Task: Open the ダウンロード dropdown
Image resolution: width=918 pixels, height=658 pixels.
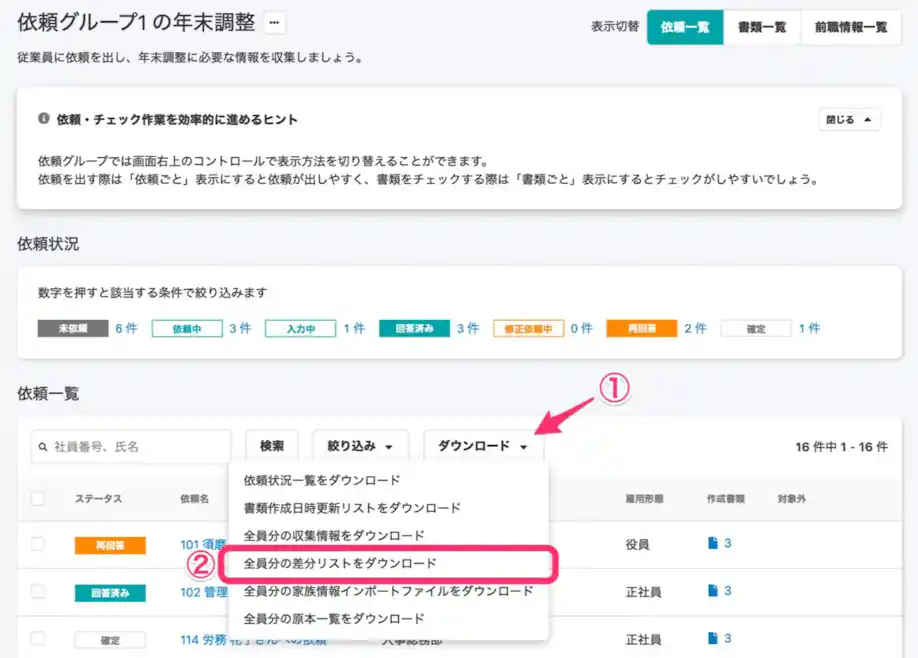Action: 483,448
